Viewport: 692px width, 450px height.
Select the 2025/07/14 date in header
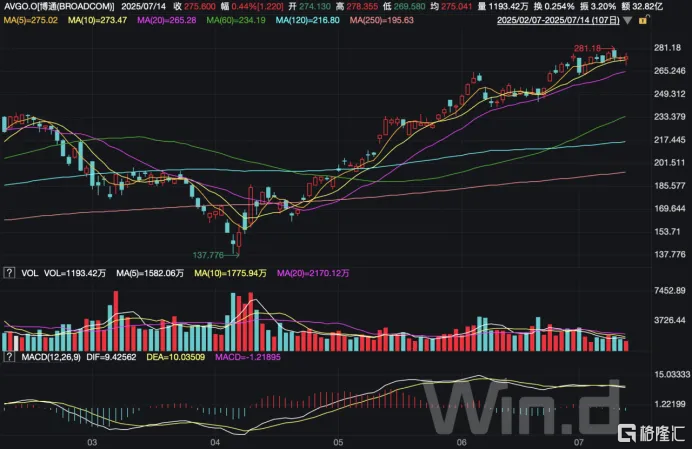pos(143,7)
